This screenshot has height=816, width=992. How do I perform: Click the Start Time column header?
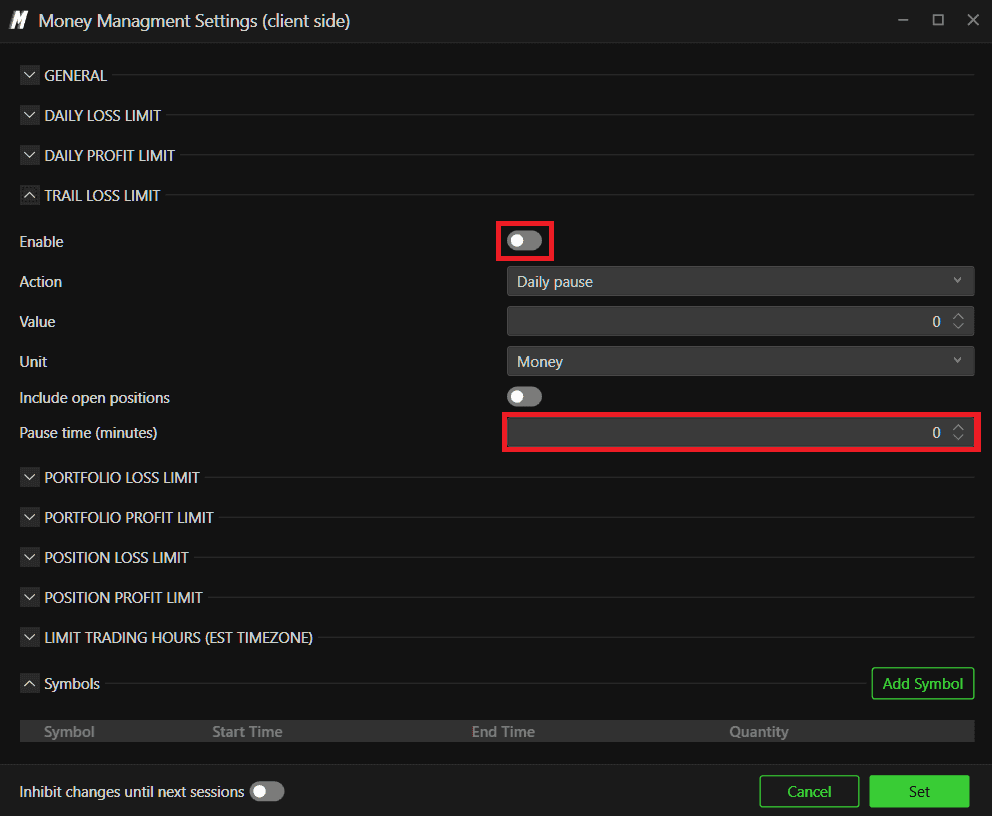tap(247, 731)
